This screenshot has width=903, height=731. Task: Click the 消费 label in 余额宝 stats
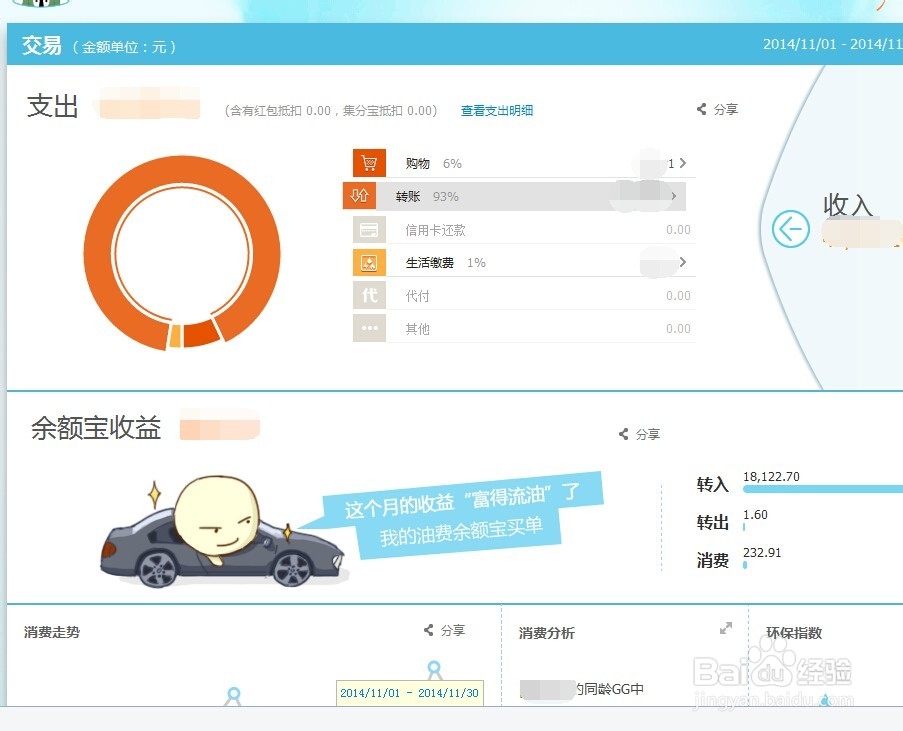coord(713,560)
